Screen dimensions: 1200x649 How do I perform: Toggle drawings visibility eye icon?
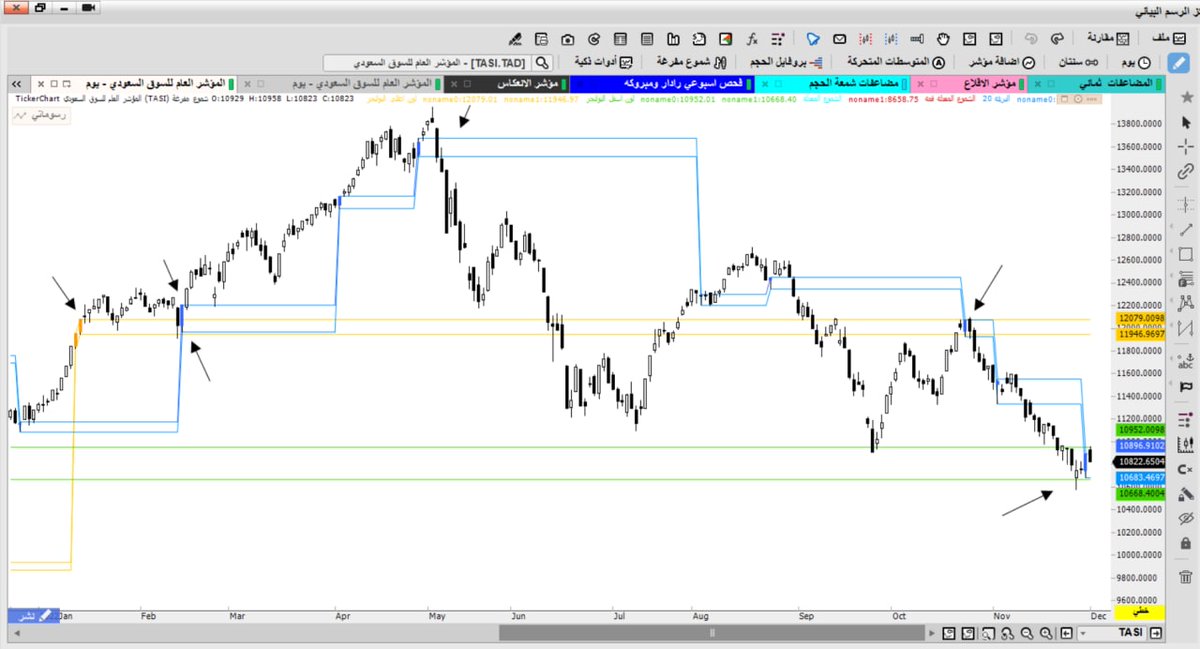tap(1185, 518)
